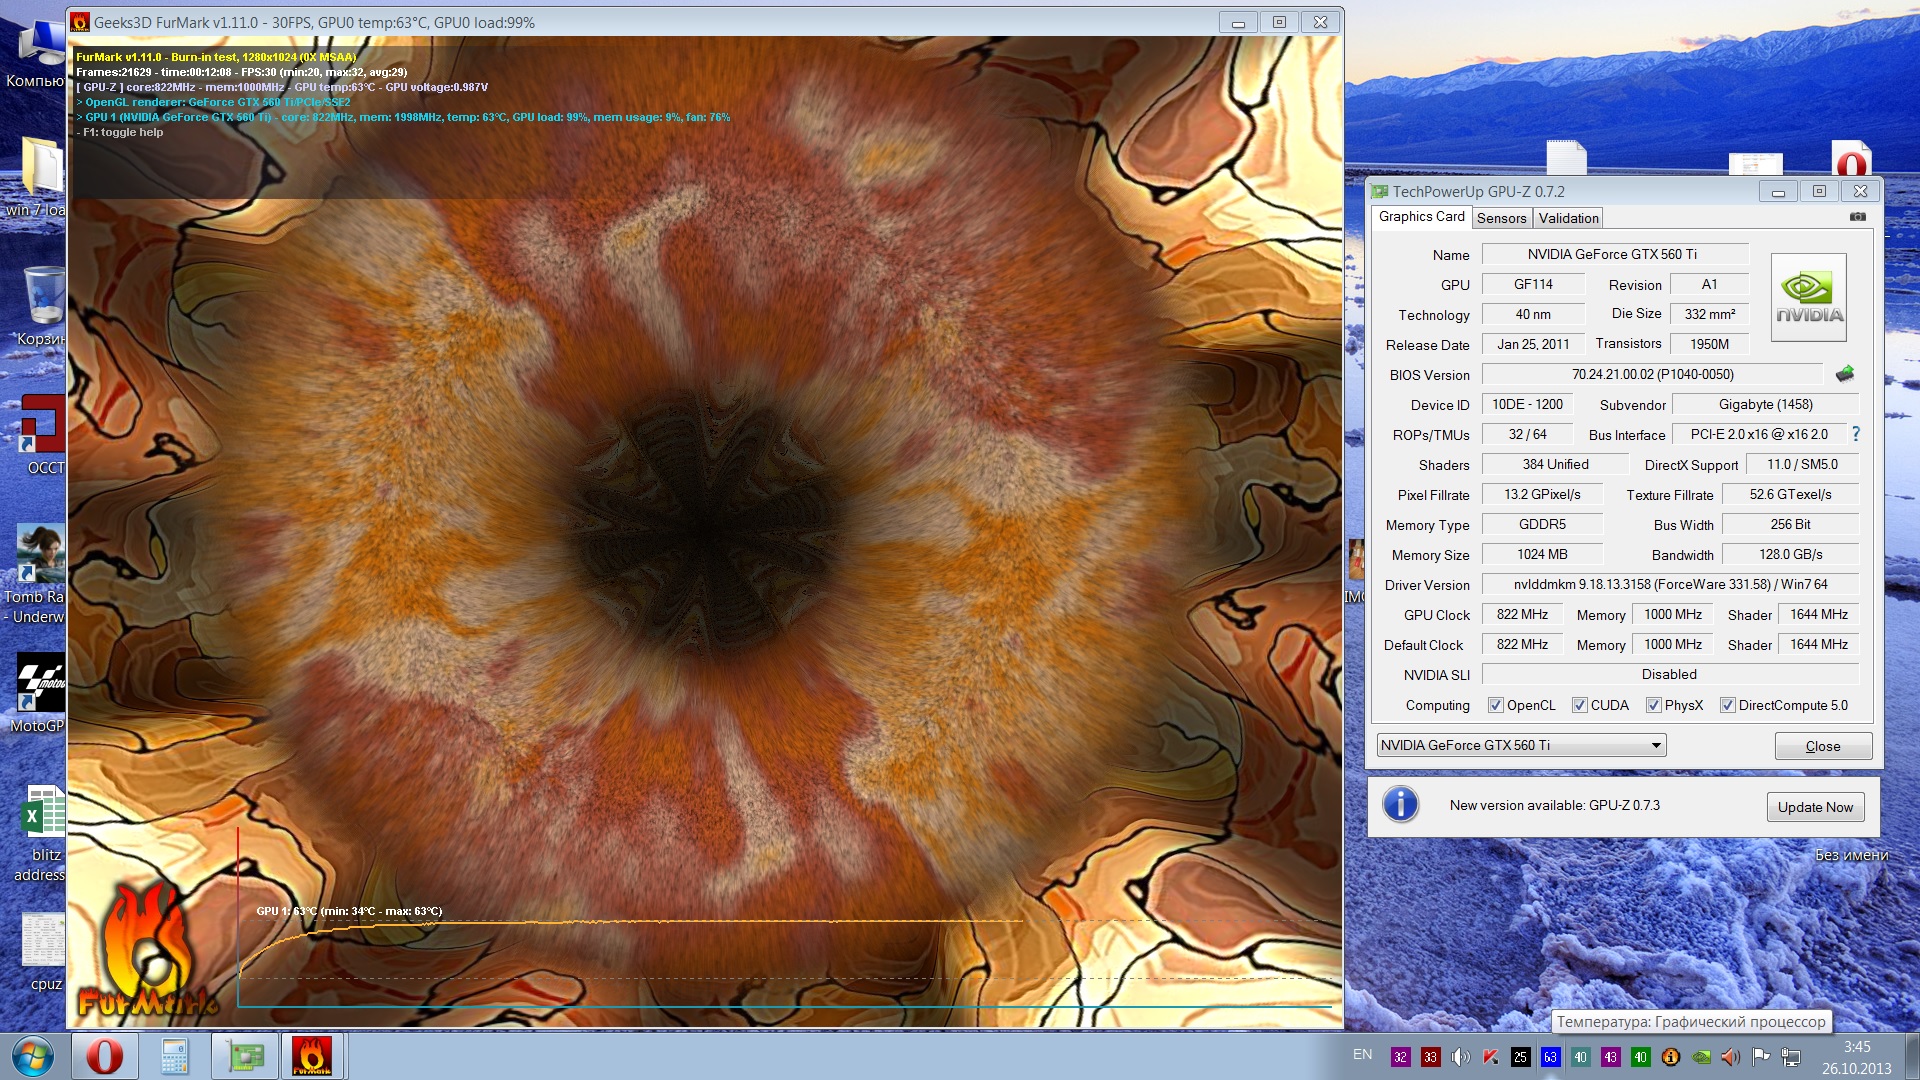Click the purple 32 temperature tray icon
The image size is (1920, 1080).
point(1400,1057)
